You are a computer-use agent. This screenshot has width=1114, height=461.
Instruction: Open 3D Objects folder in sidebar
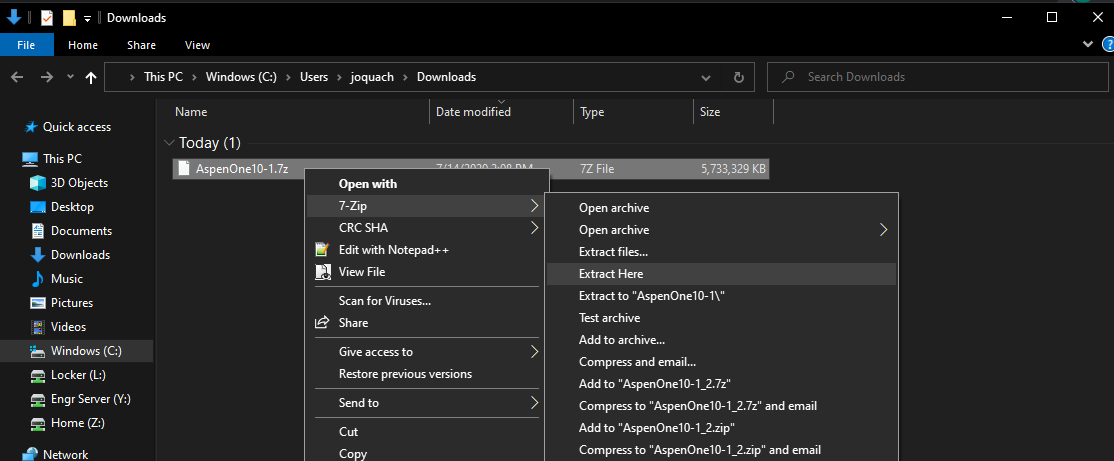point(79,183)
